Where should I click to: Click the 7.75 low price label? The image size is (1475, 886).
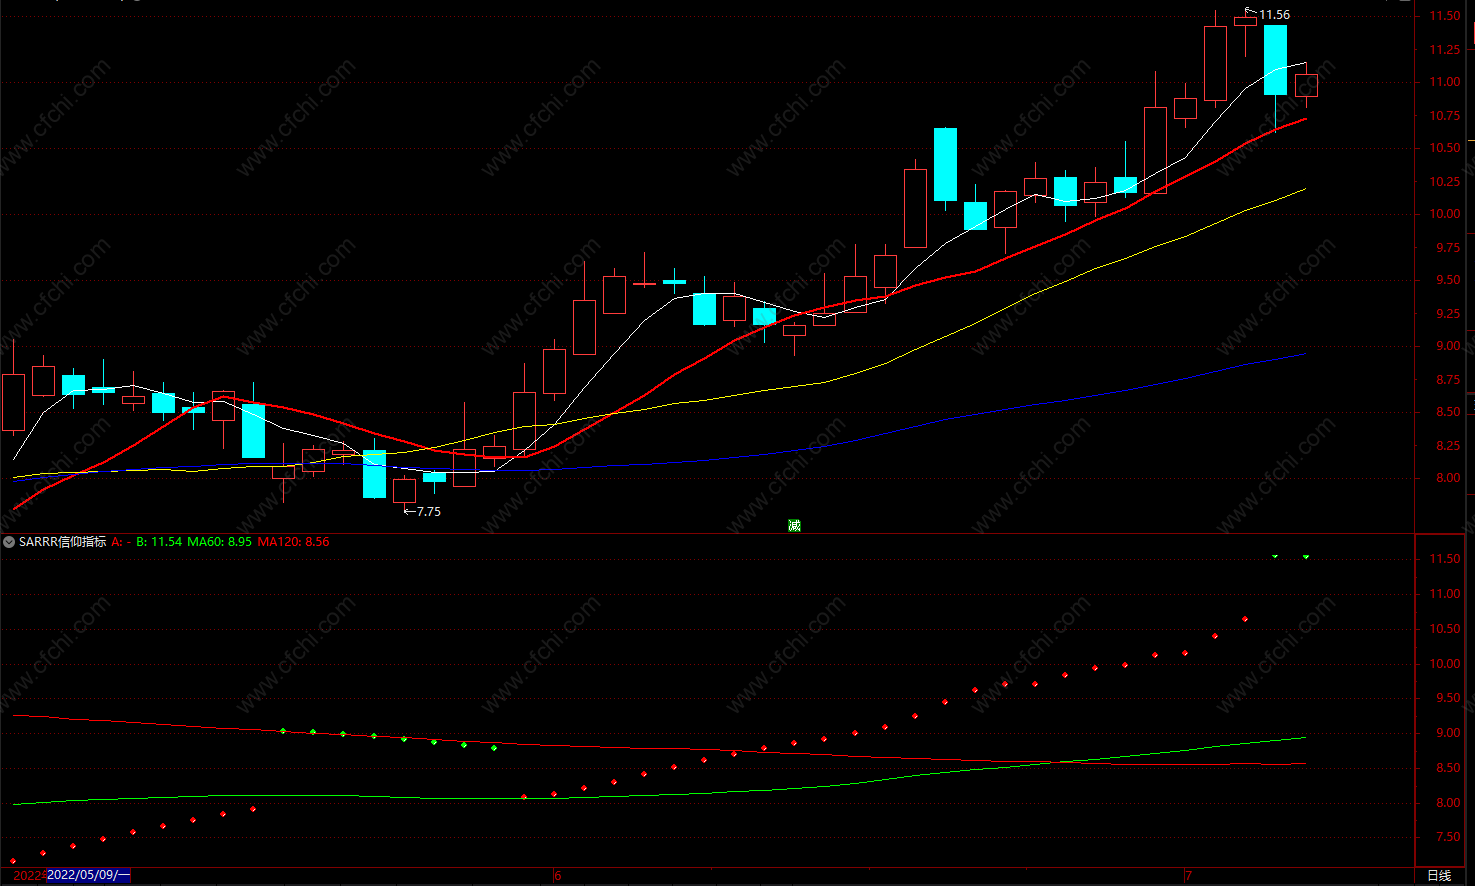[428, 512]
